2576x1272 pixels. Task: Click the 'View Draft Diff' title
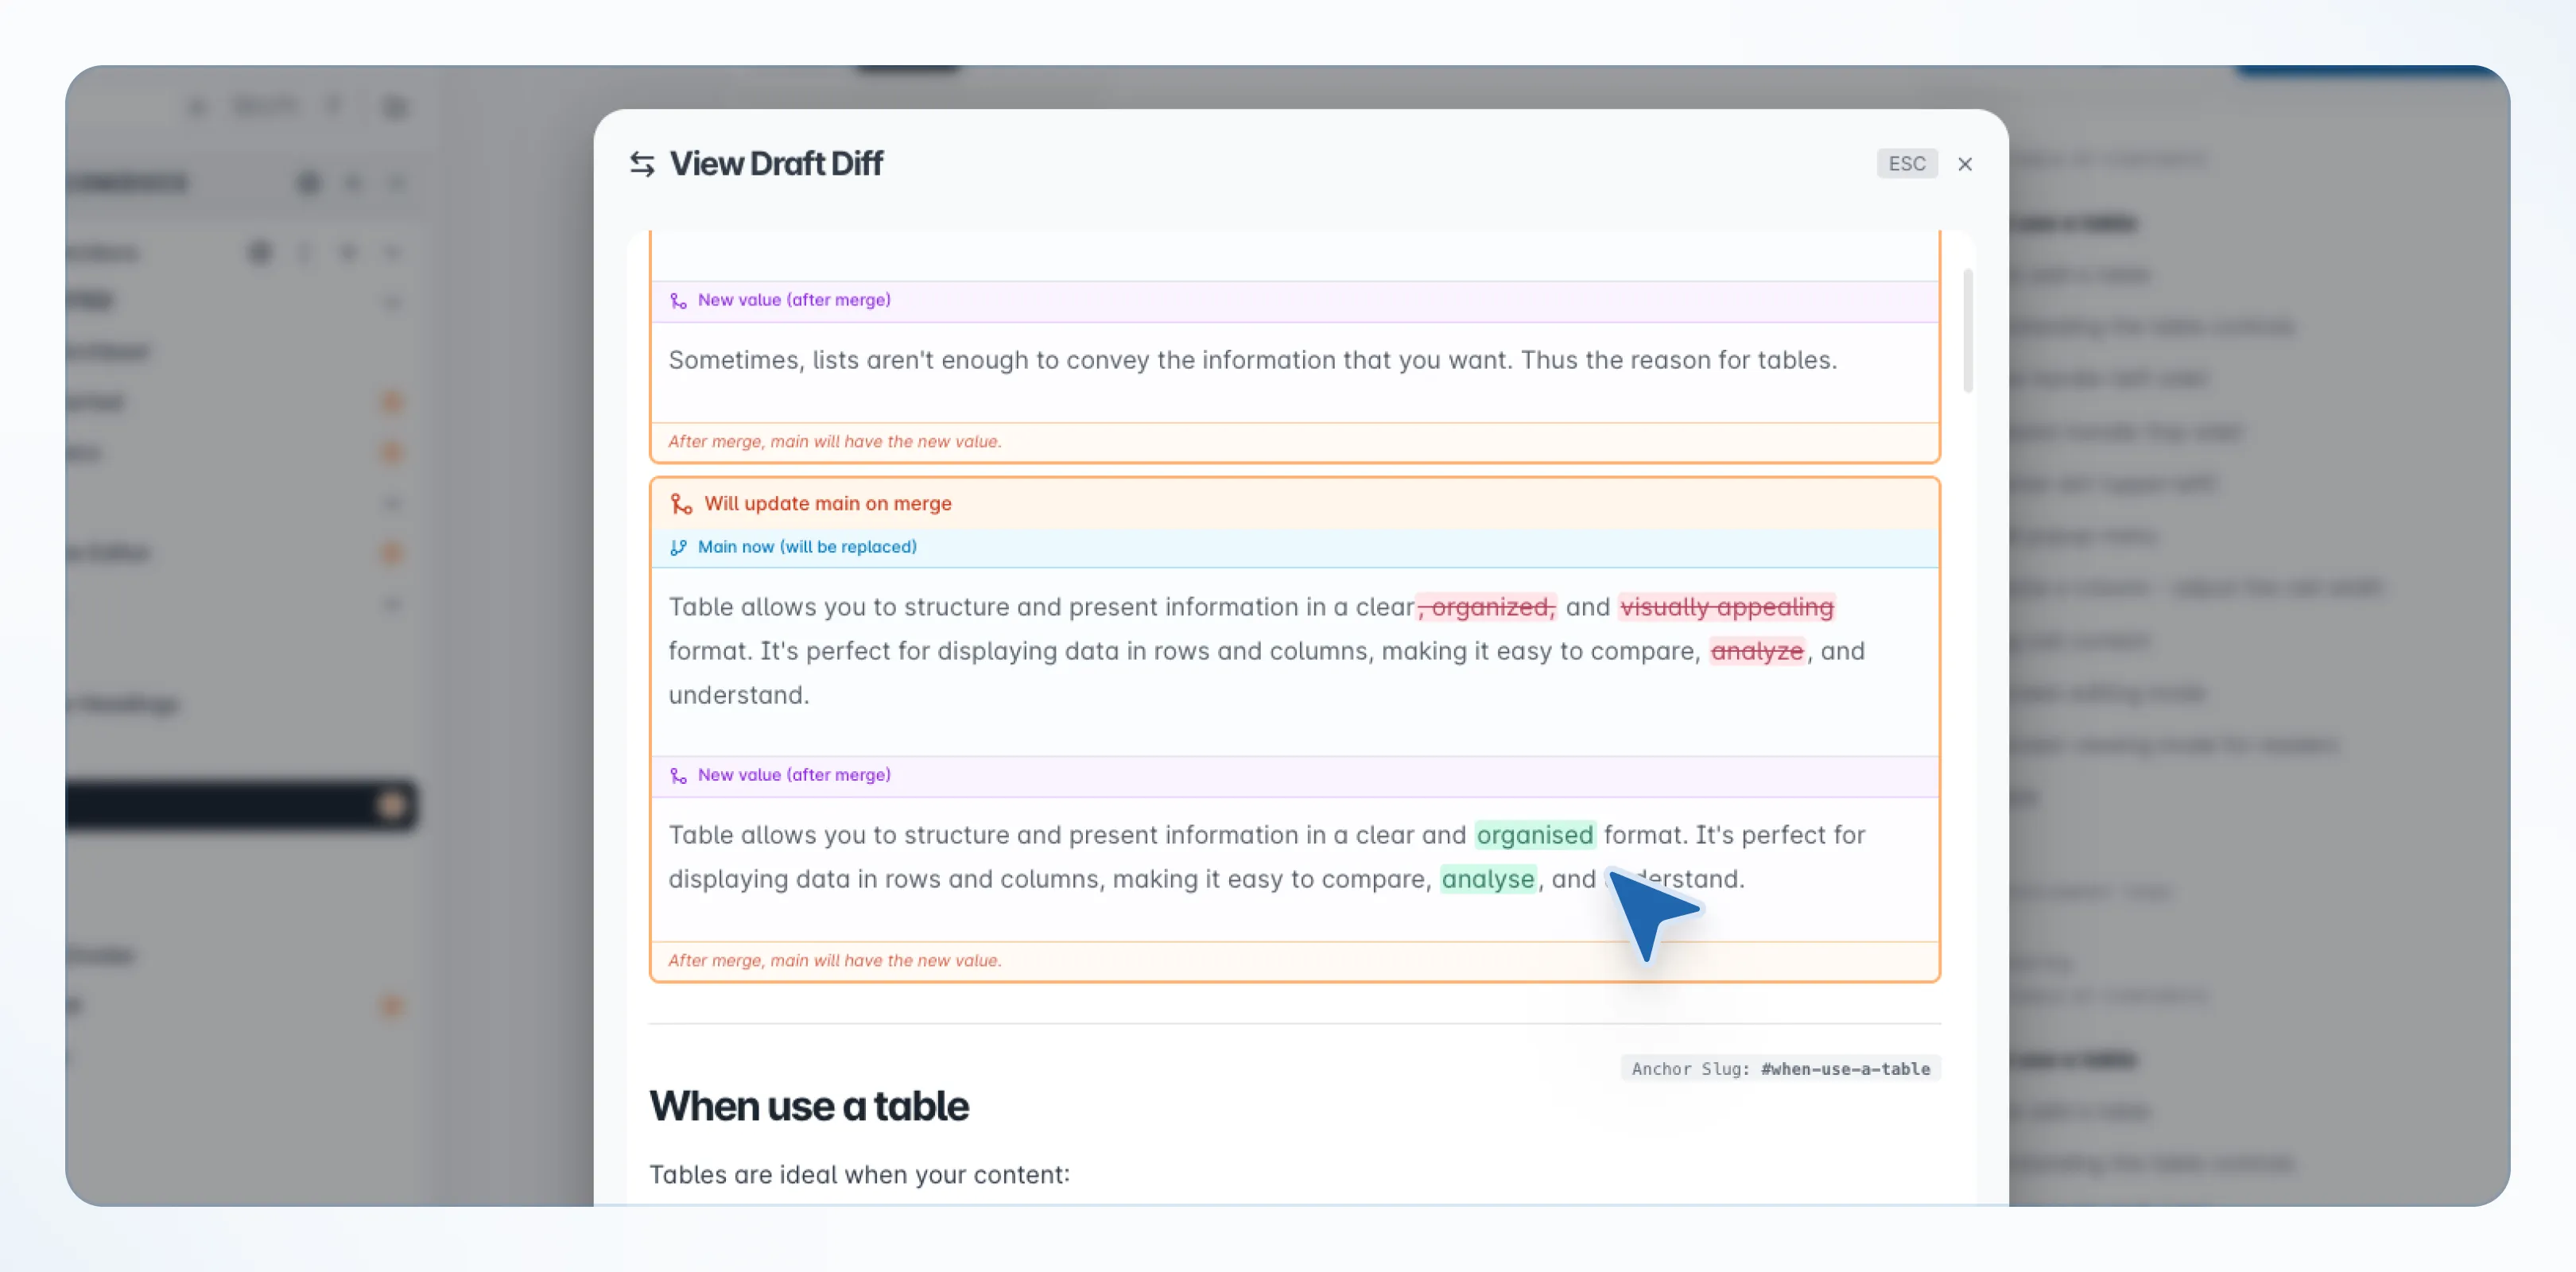[776, 164]
